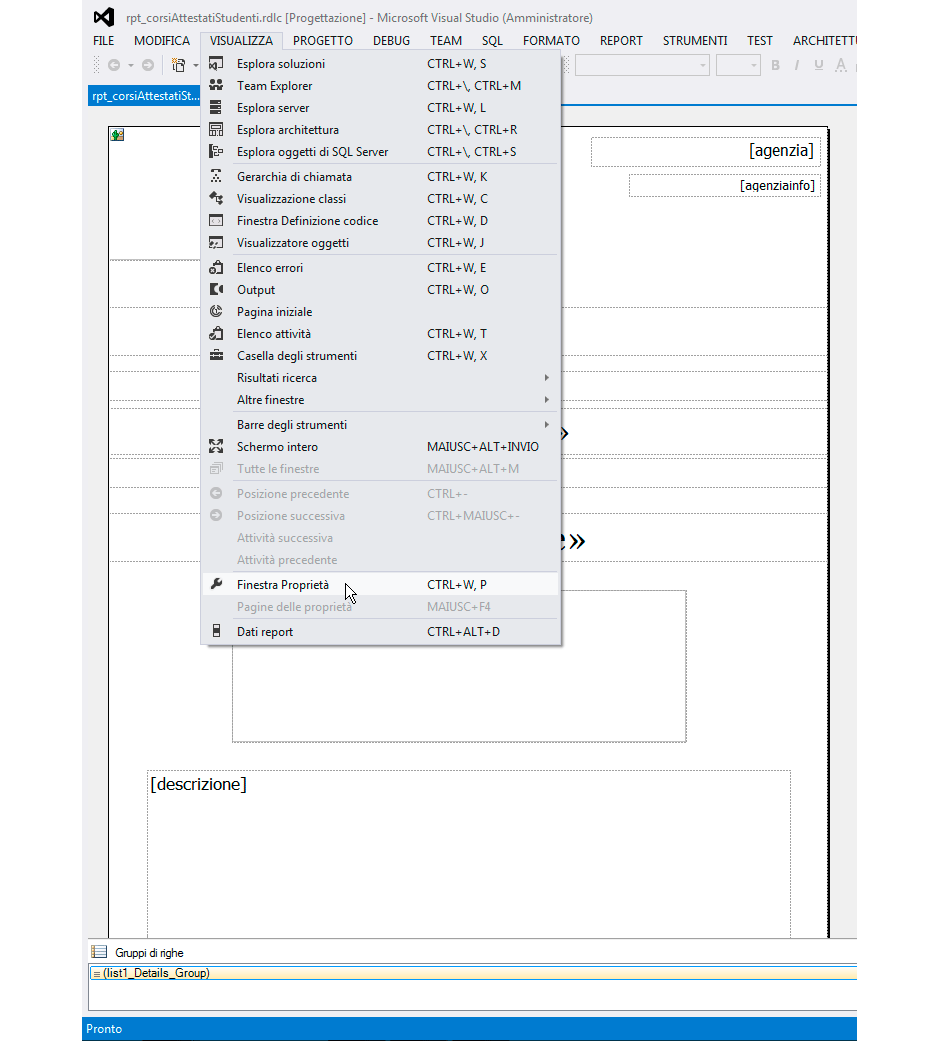Click the Pronto status bar text
The width and height of the screenshot is (940, 1041).
tap(104, 1028)
